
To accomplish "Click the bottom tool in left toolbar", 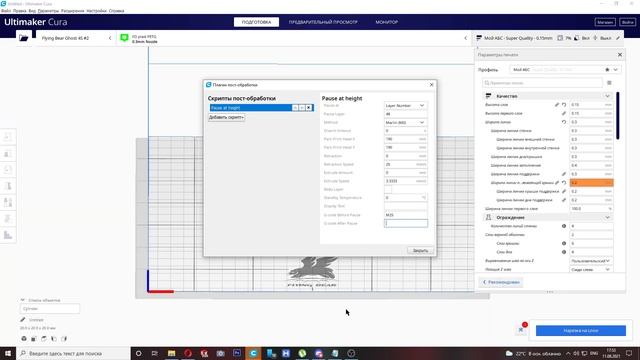I will pyautogui.click(x=7, y=235).
